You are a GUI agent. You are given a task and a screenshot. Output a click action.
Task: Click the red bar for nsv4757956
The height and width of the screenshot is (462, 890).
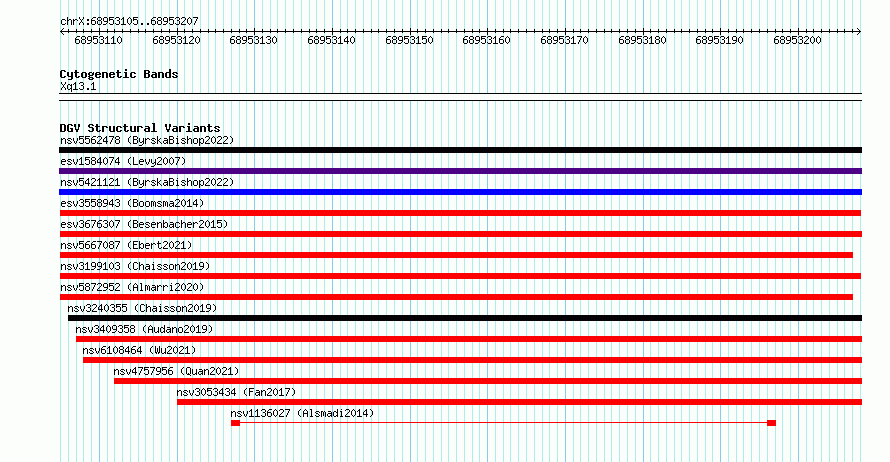[x=488, y=381]
